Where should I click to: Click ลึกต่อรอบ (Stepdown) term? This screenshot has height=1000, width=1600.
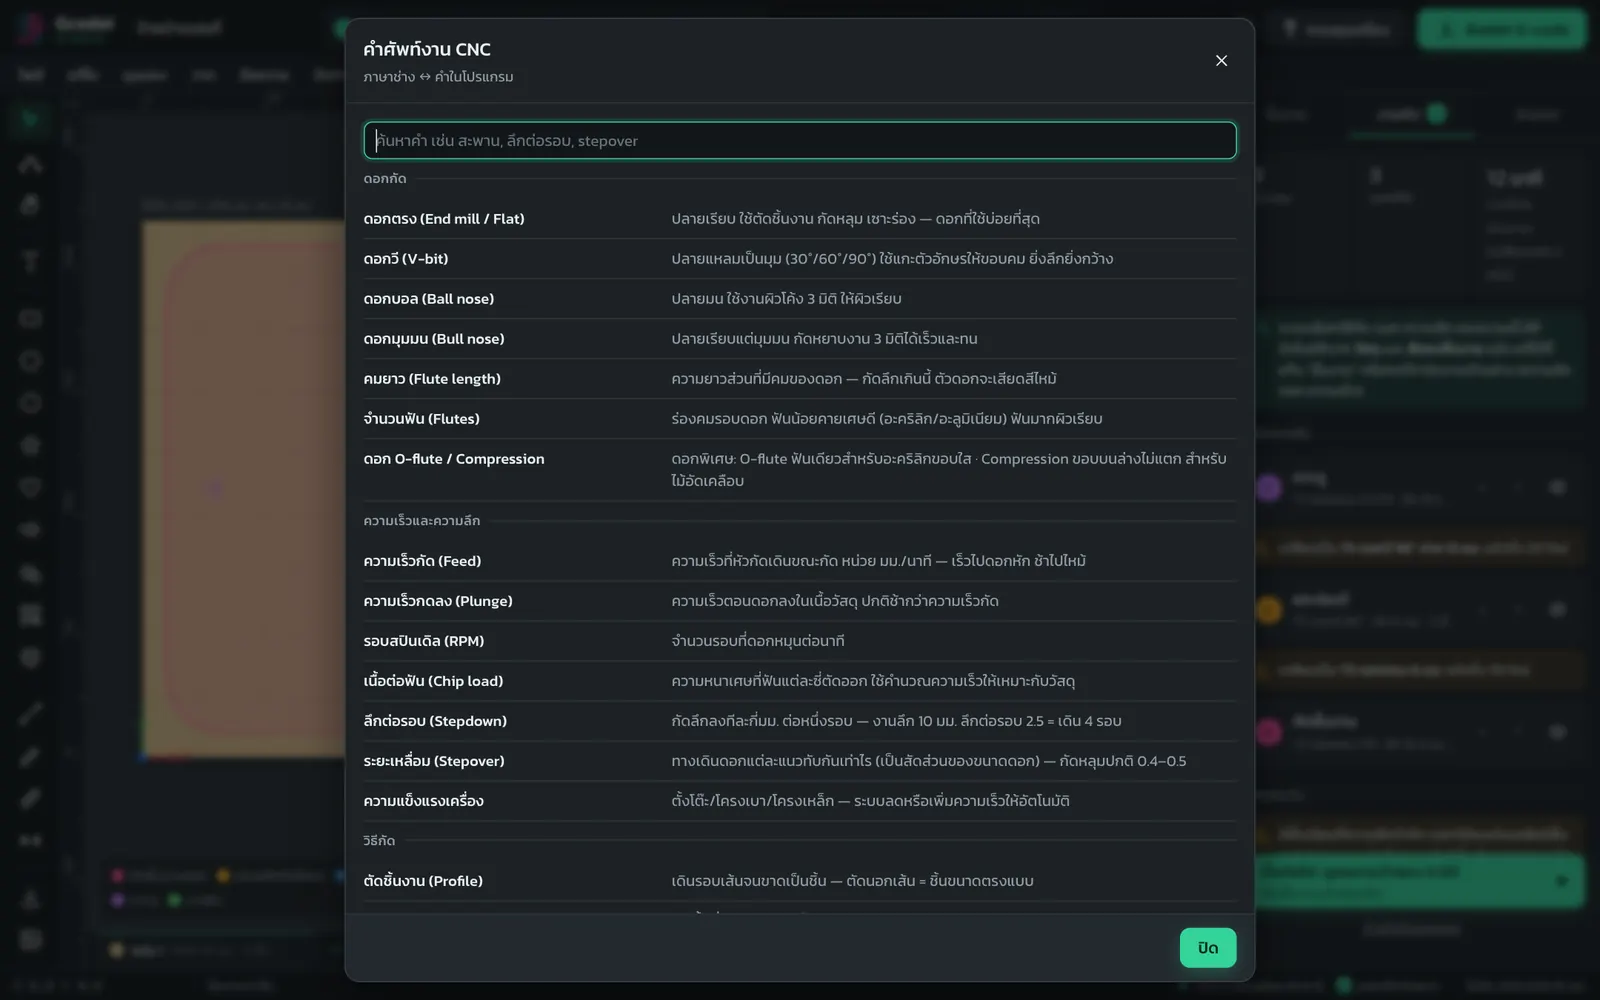click(435, 721)
